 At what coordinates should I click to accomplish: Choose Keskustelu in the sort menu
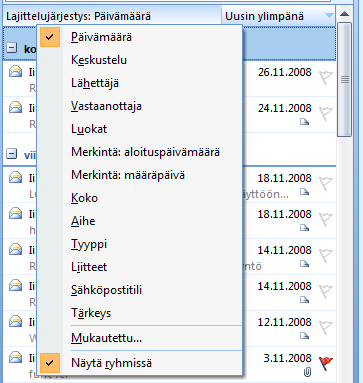point(139,60)
